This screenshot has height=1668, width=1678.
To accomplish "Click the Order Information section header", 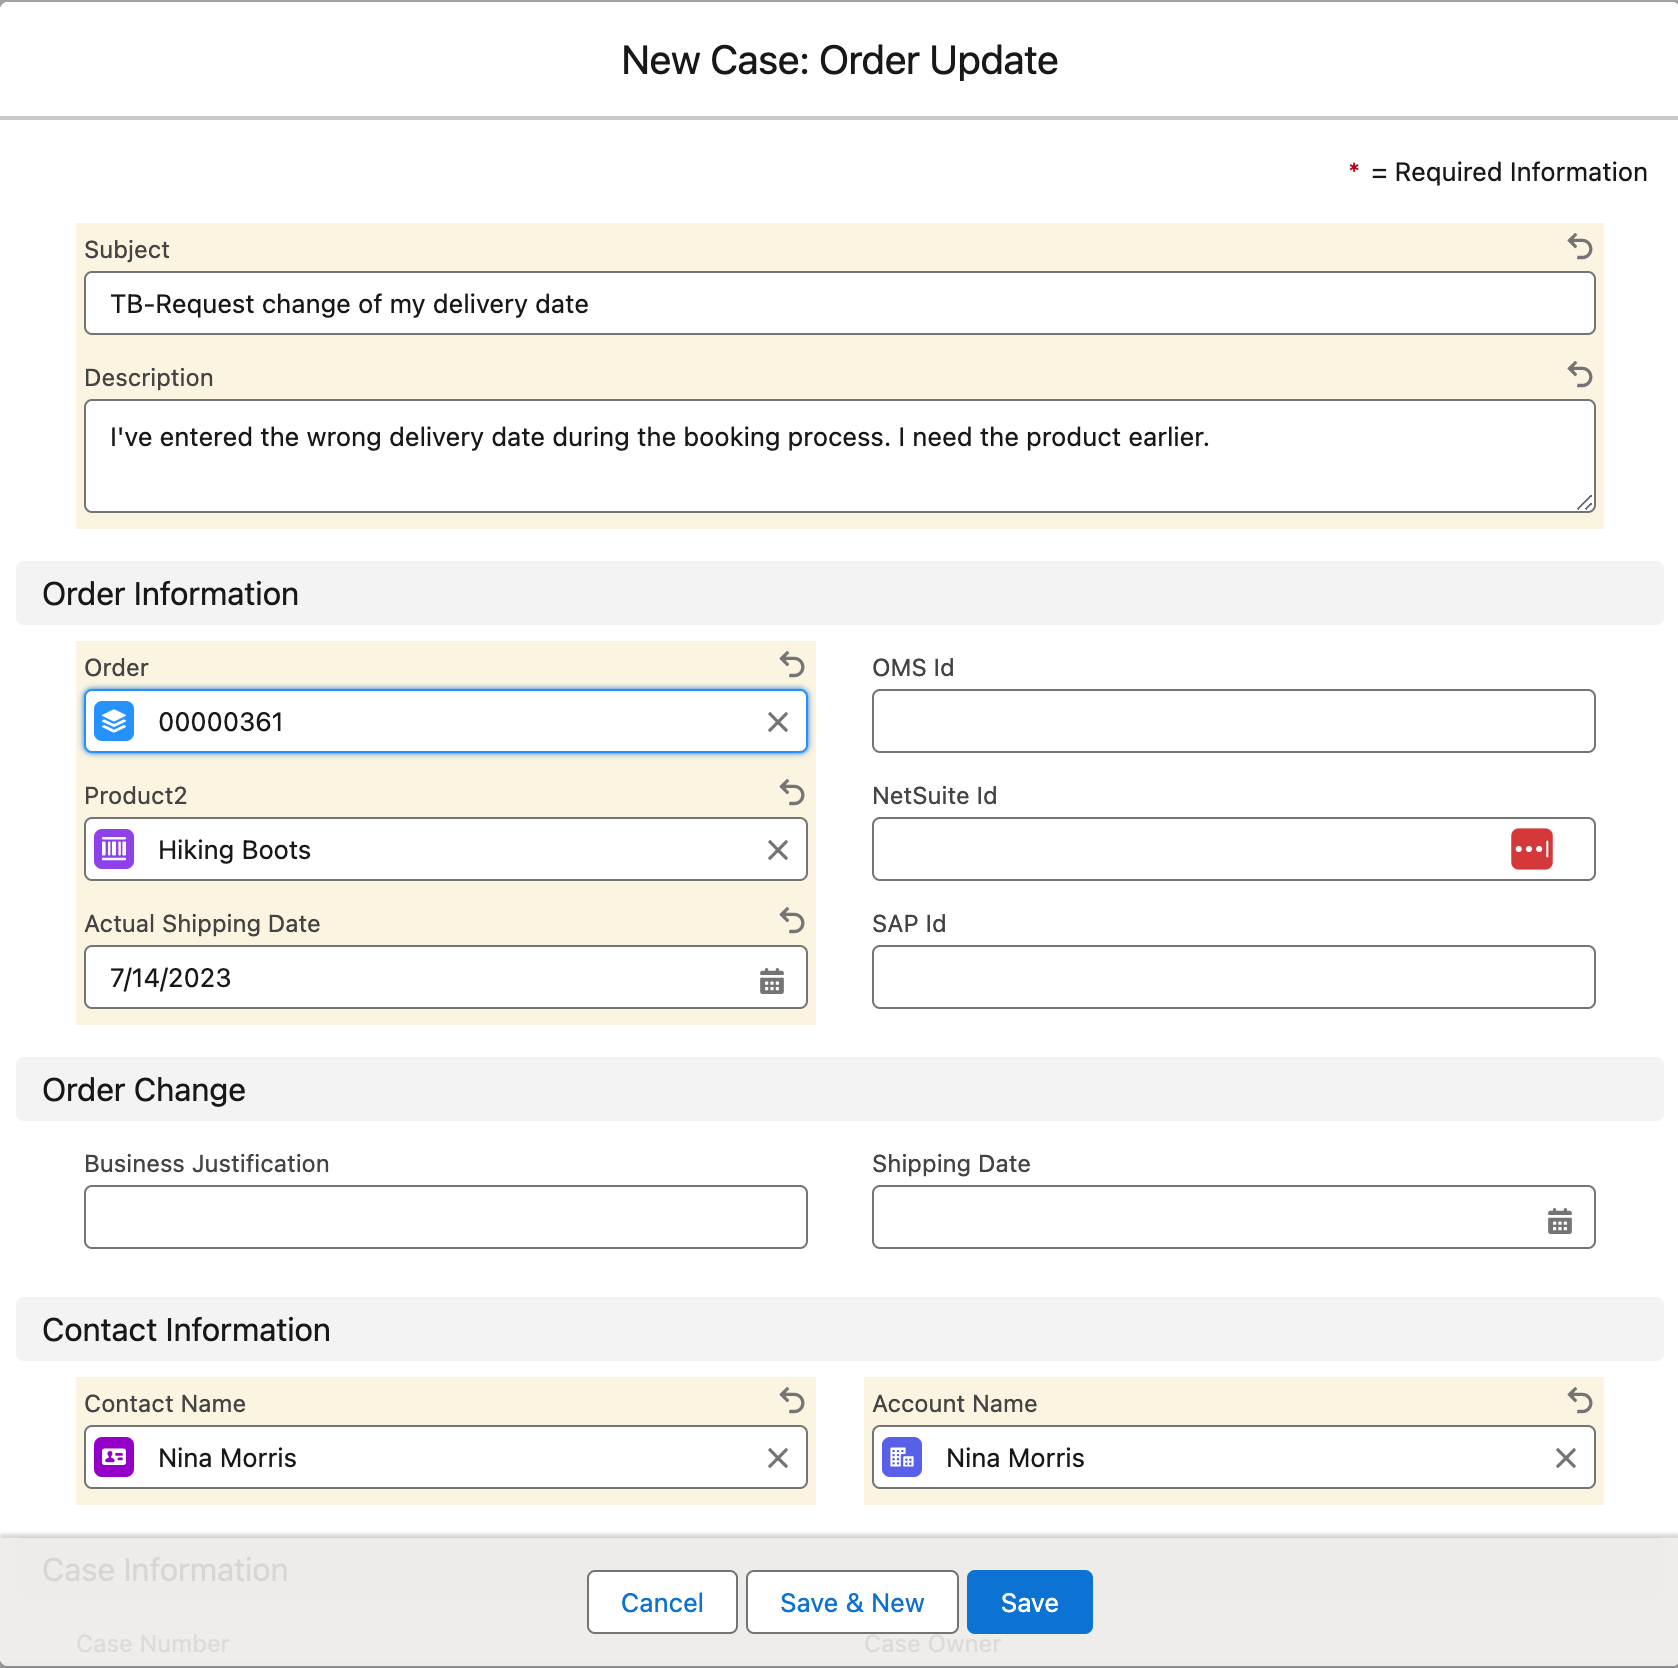I will pos(840,593).
